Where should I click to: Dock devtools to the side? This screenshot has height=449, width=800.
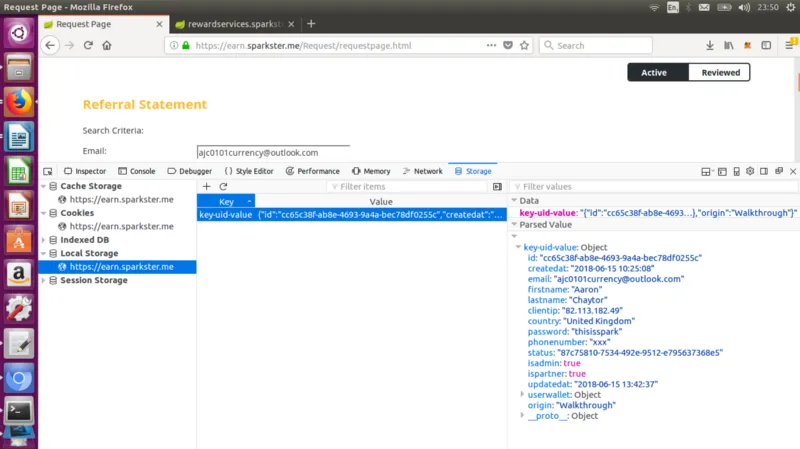[764, 171]
